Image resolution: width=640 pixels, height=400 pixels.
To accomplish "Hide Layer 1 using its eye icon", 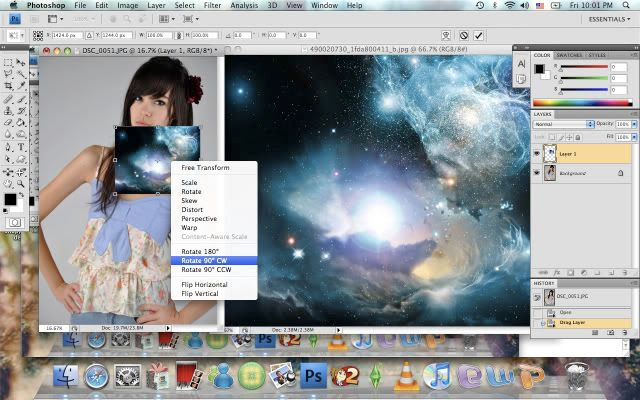I will [537, 153].
